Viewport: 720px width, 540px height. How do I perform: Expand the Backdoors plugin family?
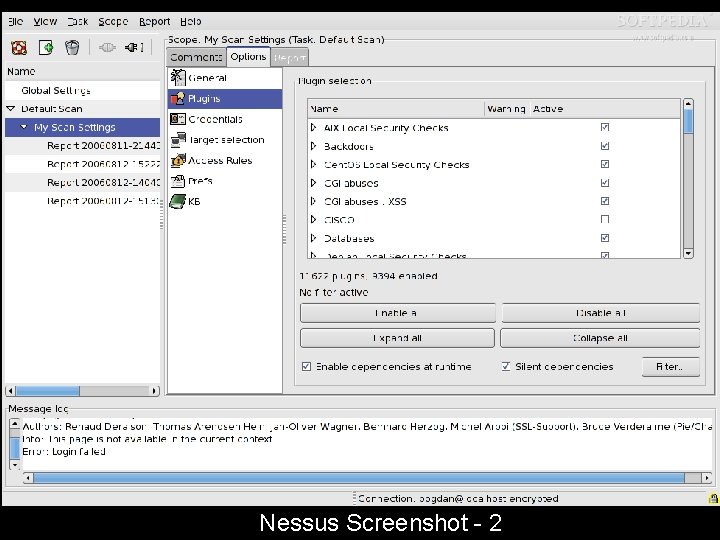click(314, 146)
